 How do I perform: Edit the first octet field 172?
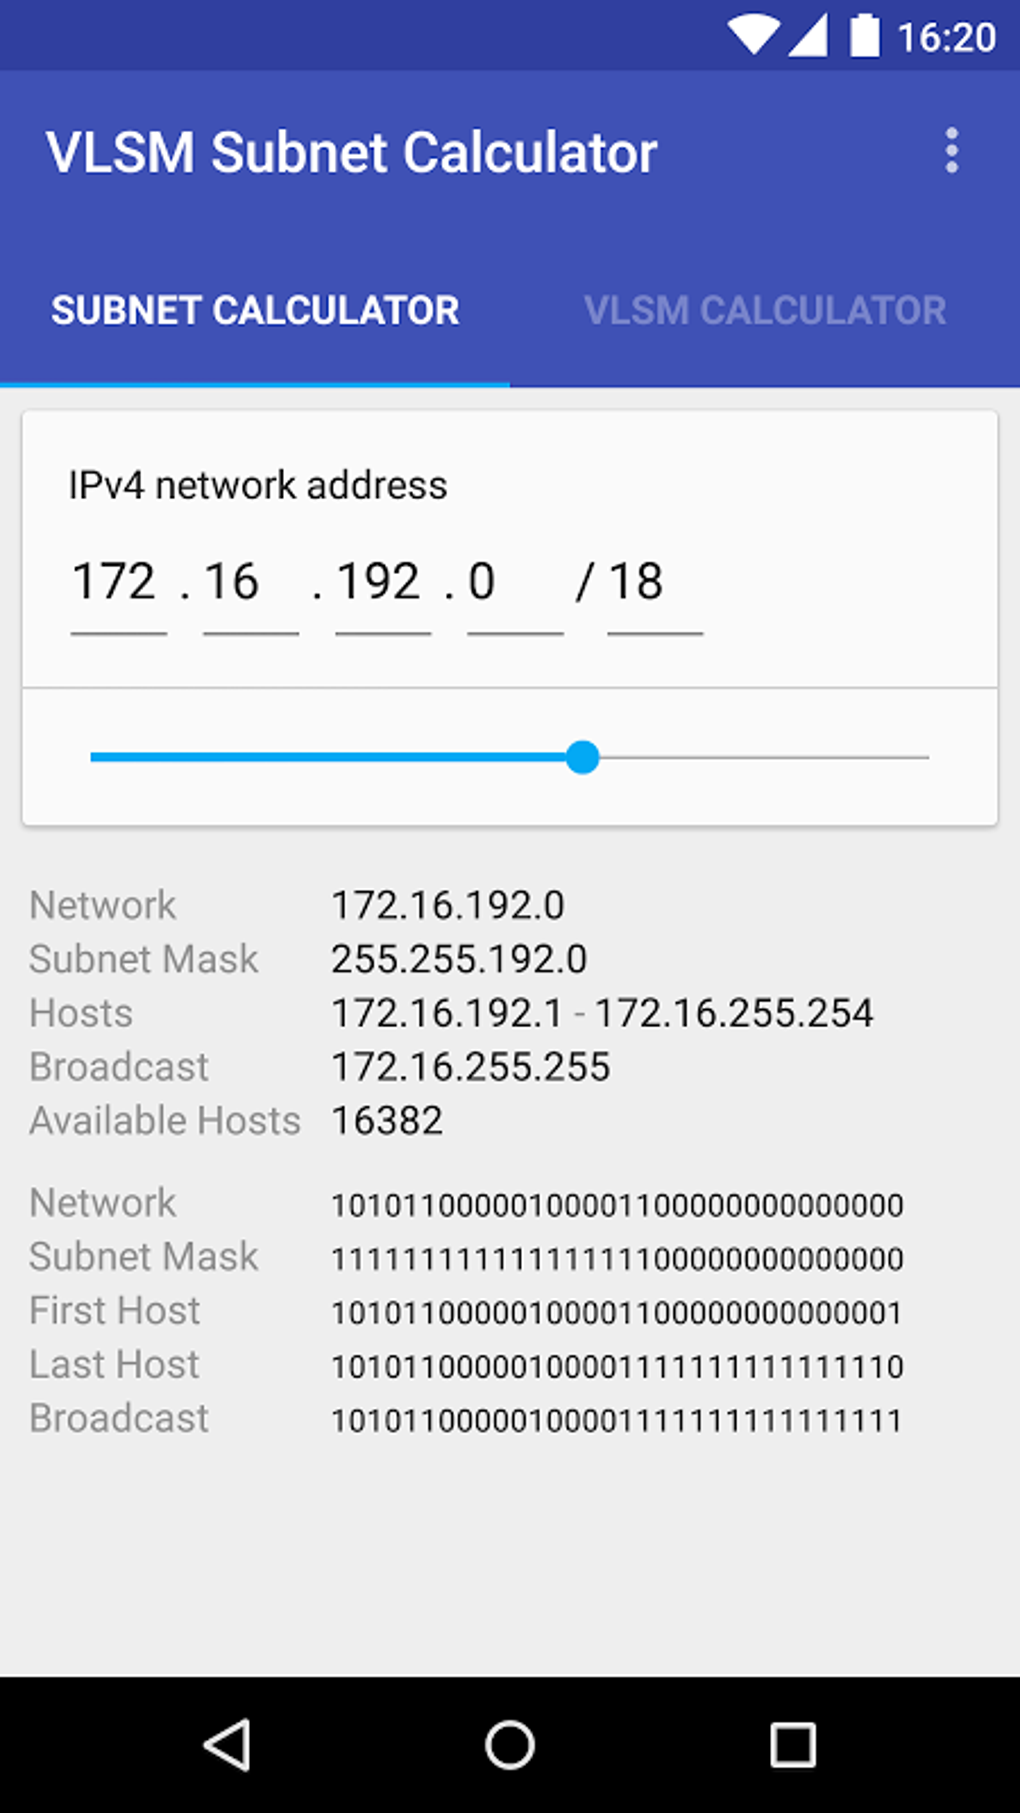[x=118, y=583]
